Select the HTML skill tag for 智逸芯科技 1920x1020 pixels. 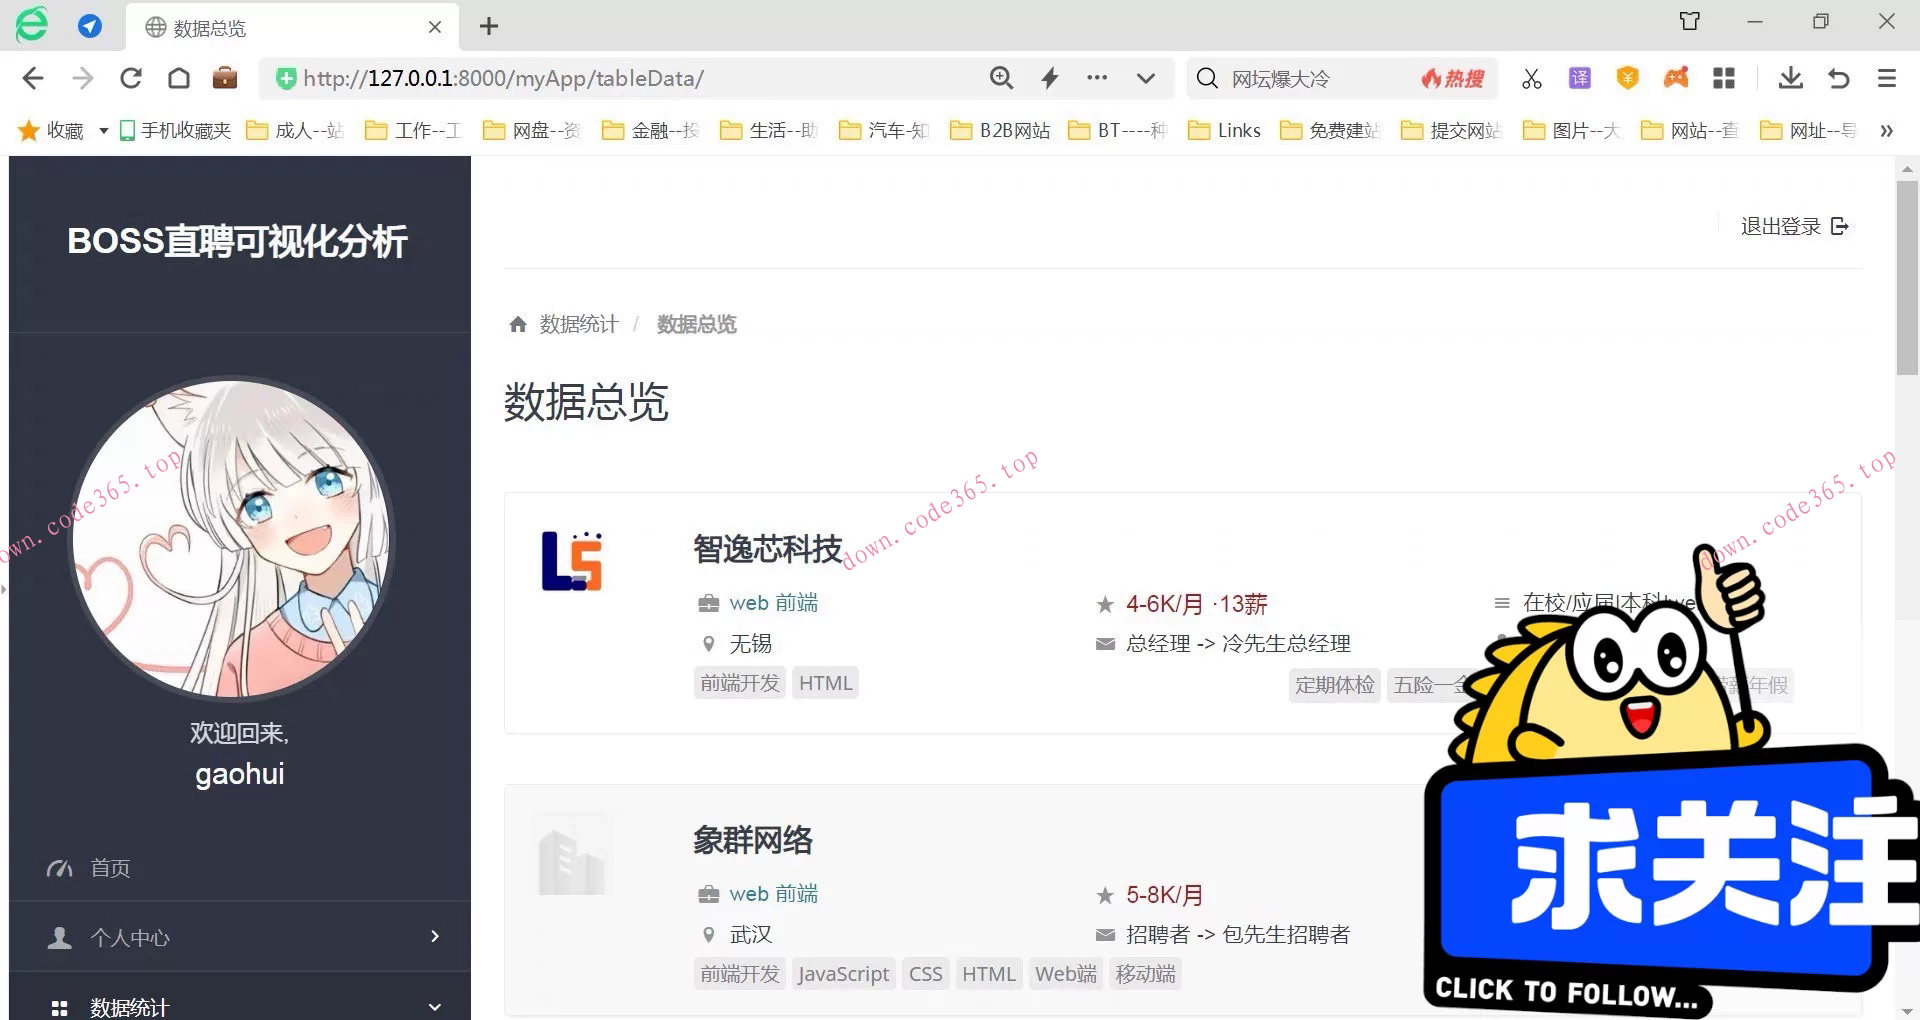[825, 682]
